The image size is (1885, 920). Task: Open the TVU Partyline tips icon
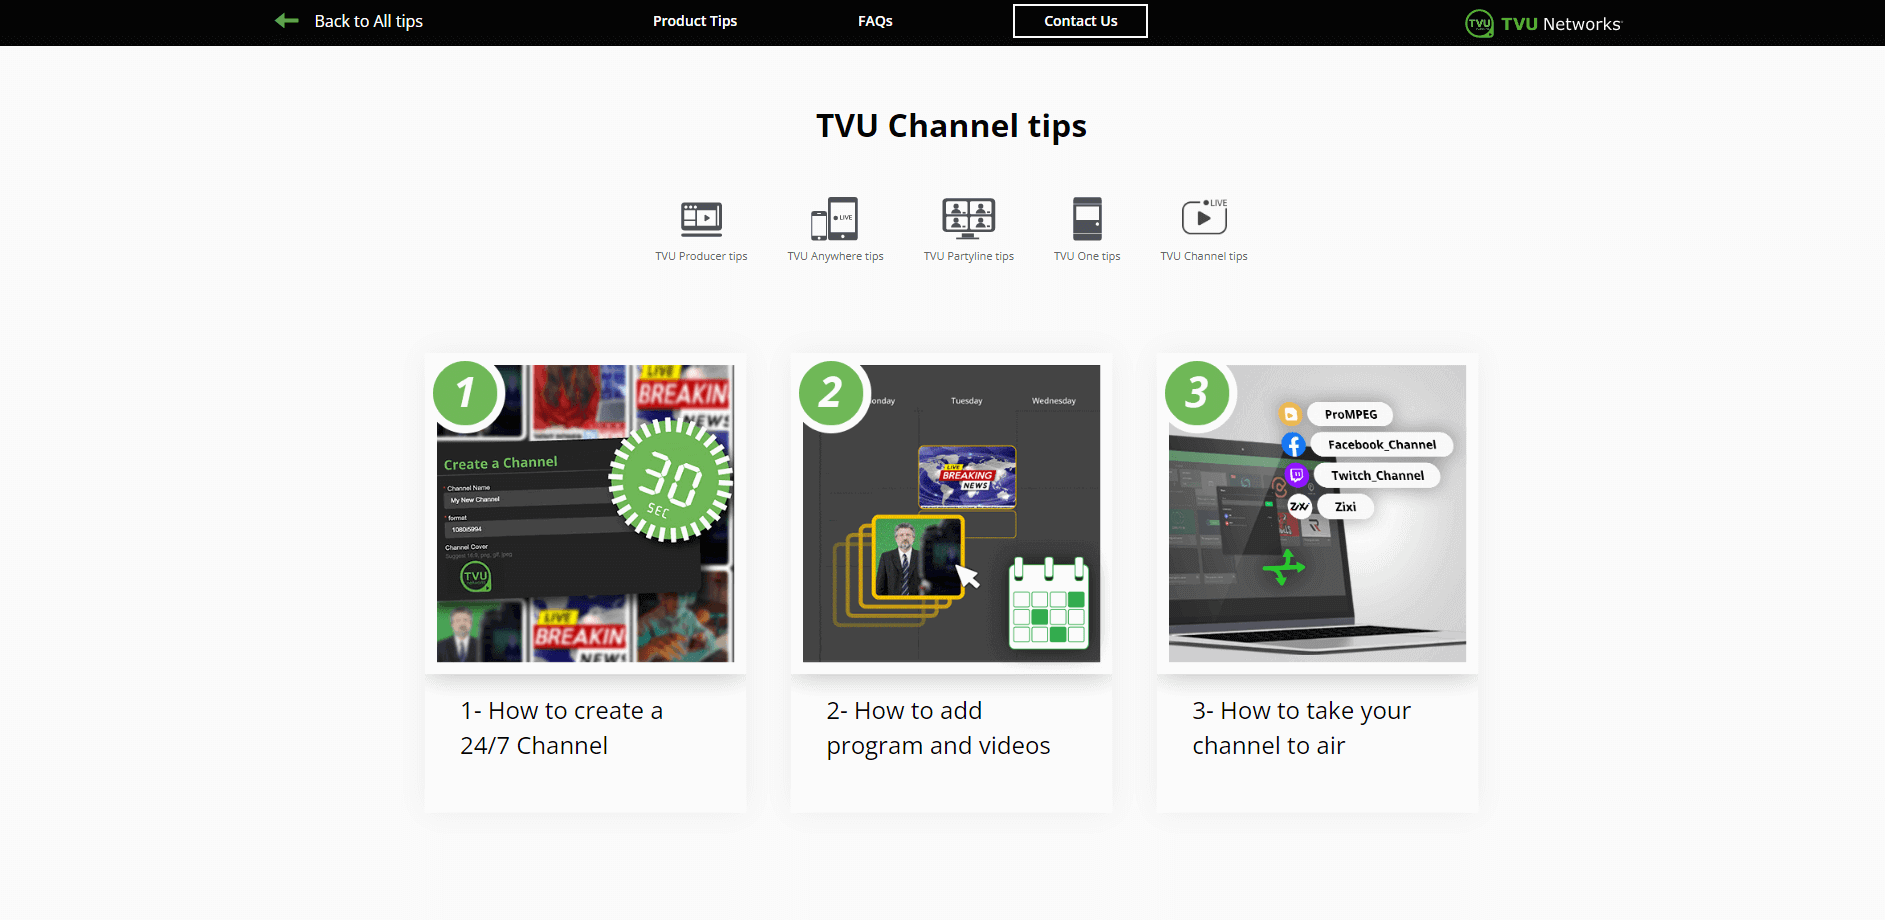(x=968, y=218)
